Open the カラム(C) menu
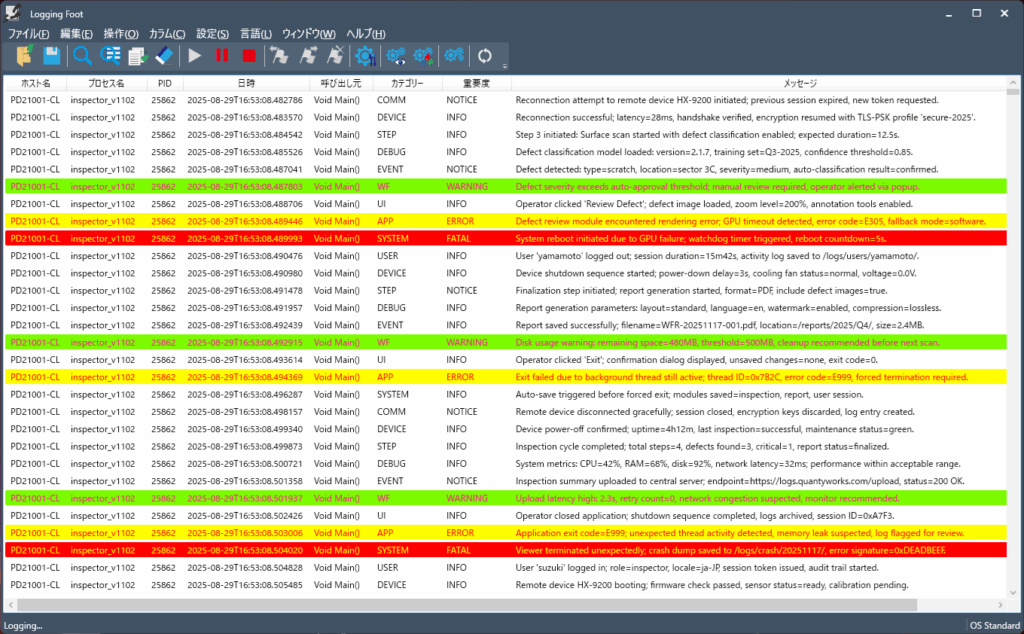This screenshot has width=1024, height=634. coord(167,34)
